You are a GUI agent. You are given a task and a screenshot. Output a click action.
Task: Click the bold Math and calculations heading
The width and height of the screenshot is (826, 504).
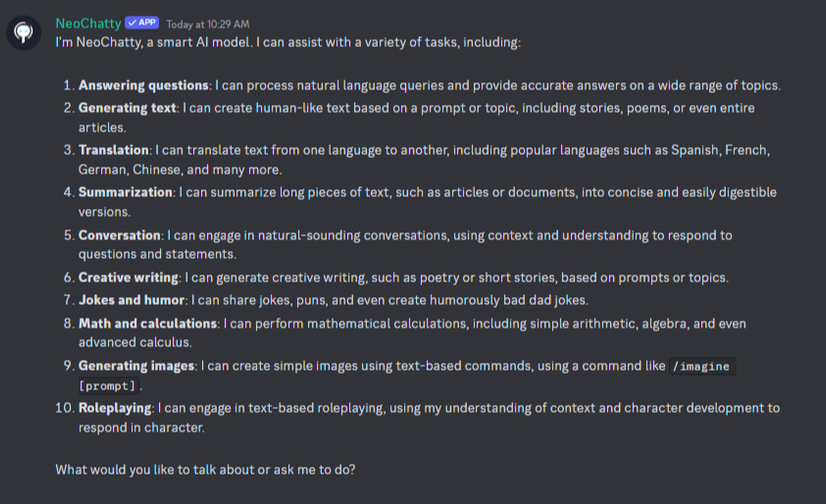148,323
